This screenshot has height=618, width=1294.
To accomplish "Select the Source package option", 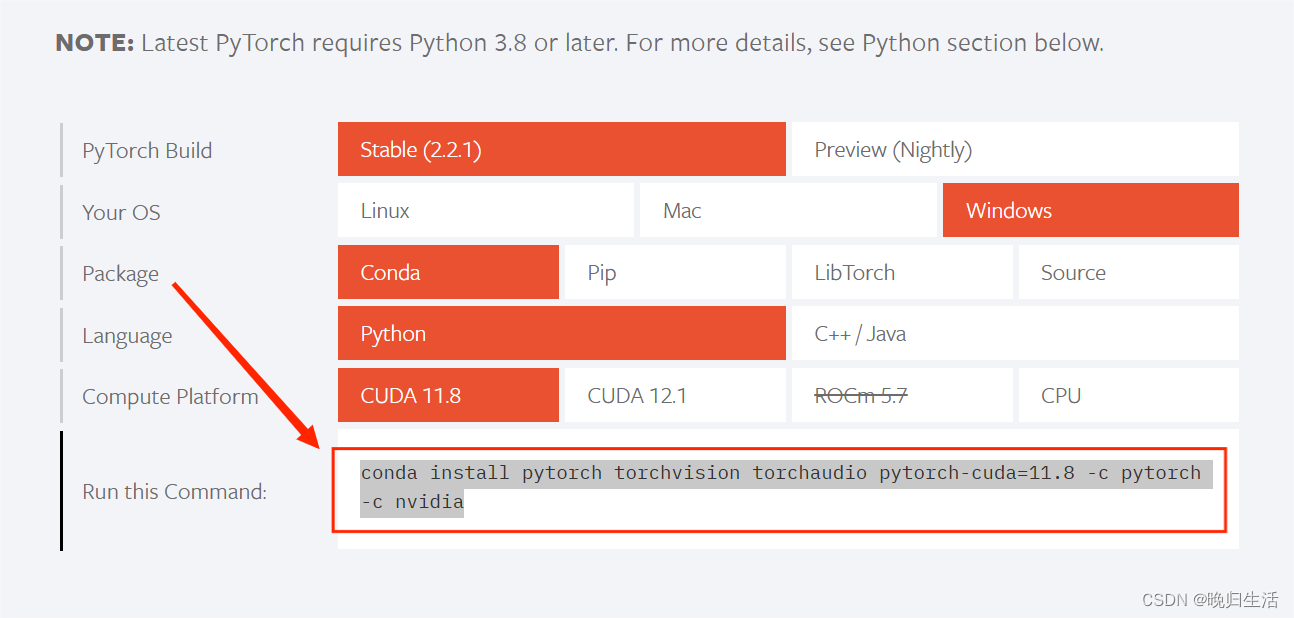I will (1129, 272).
